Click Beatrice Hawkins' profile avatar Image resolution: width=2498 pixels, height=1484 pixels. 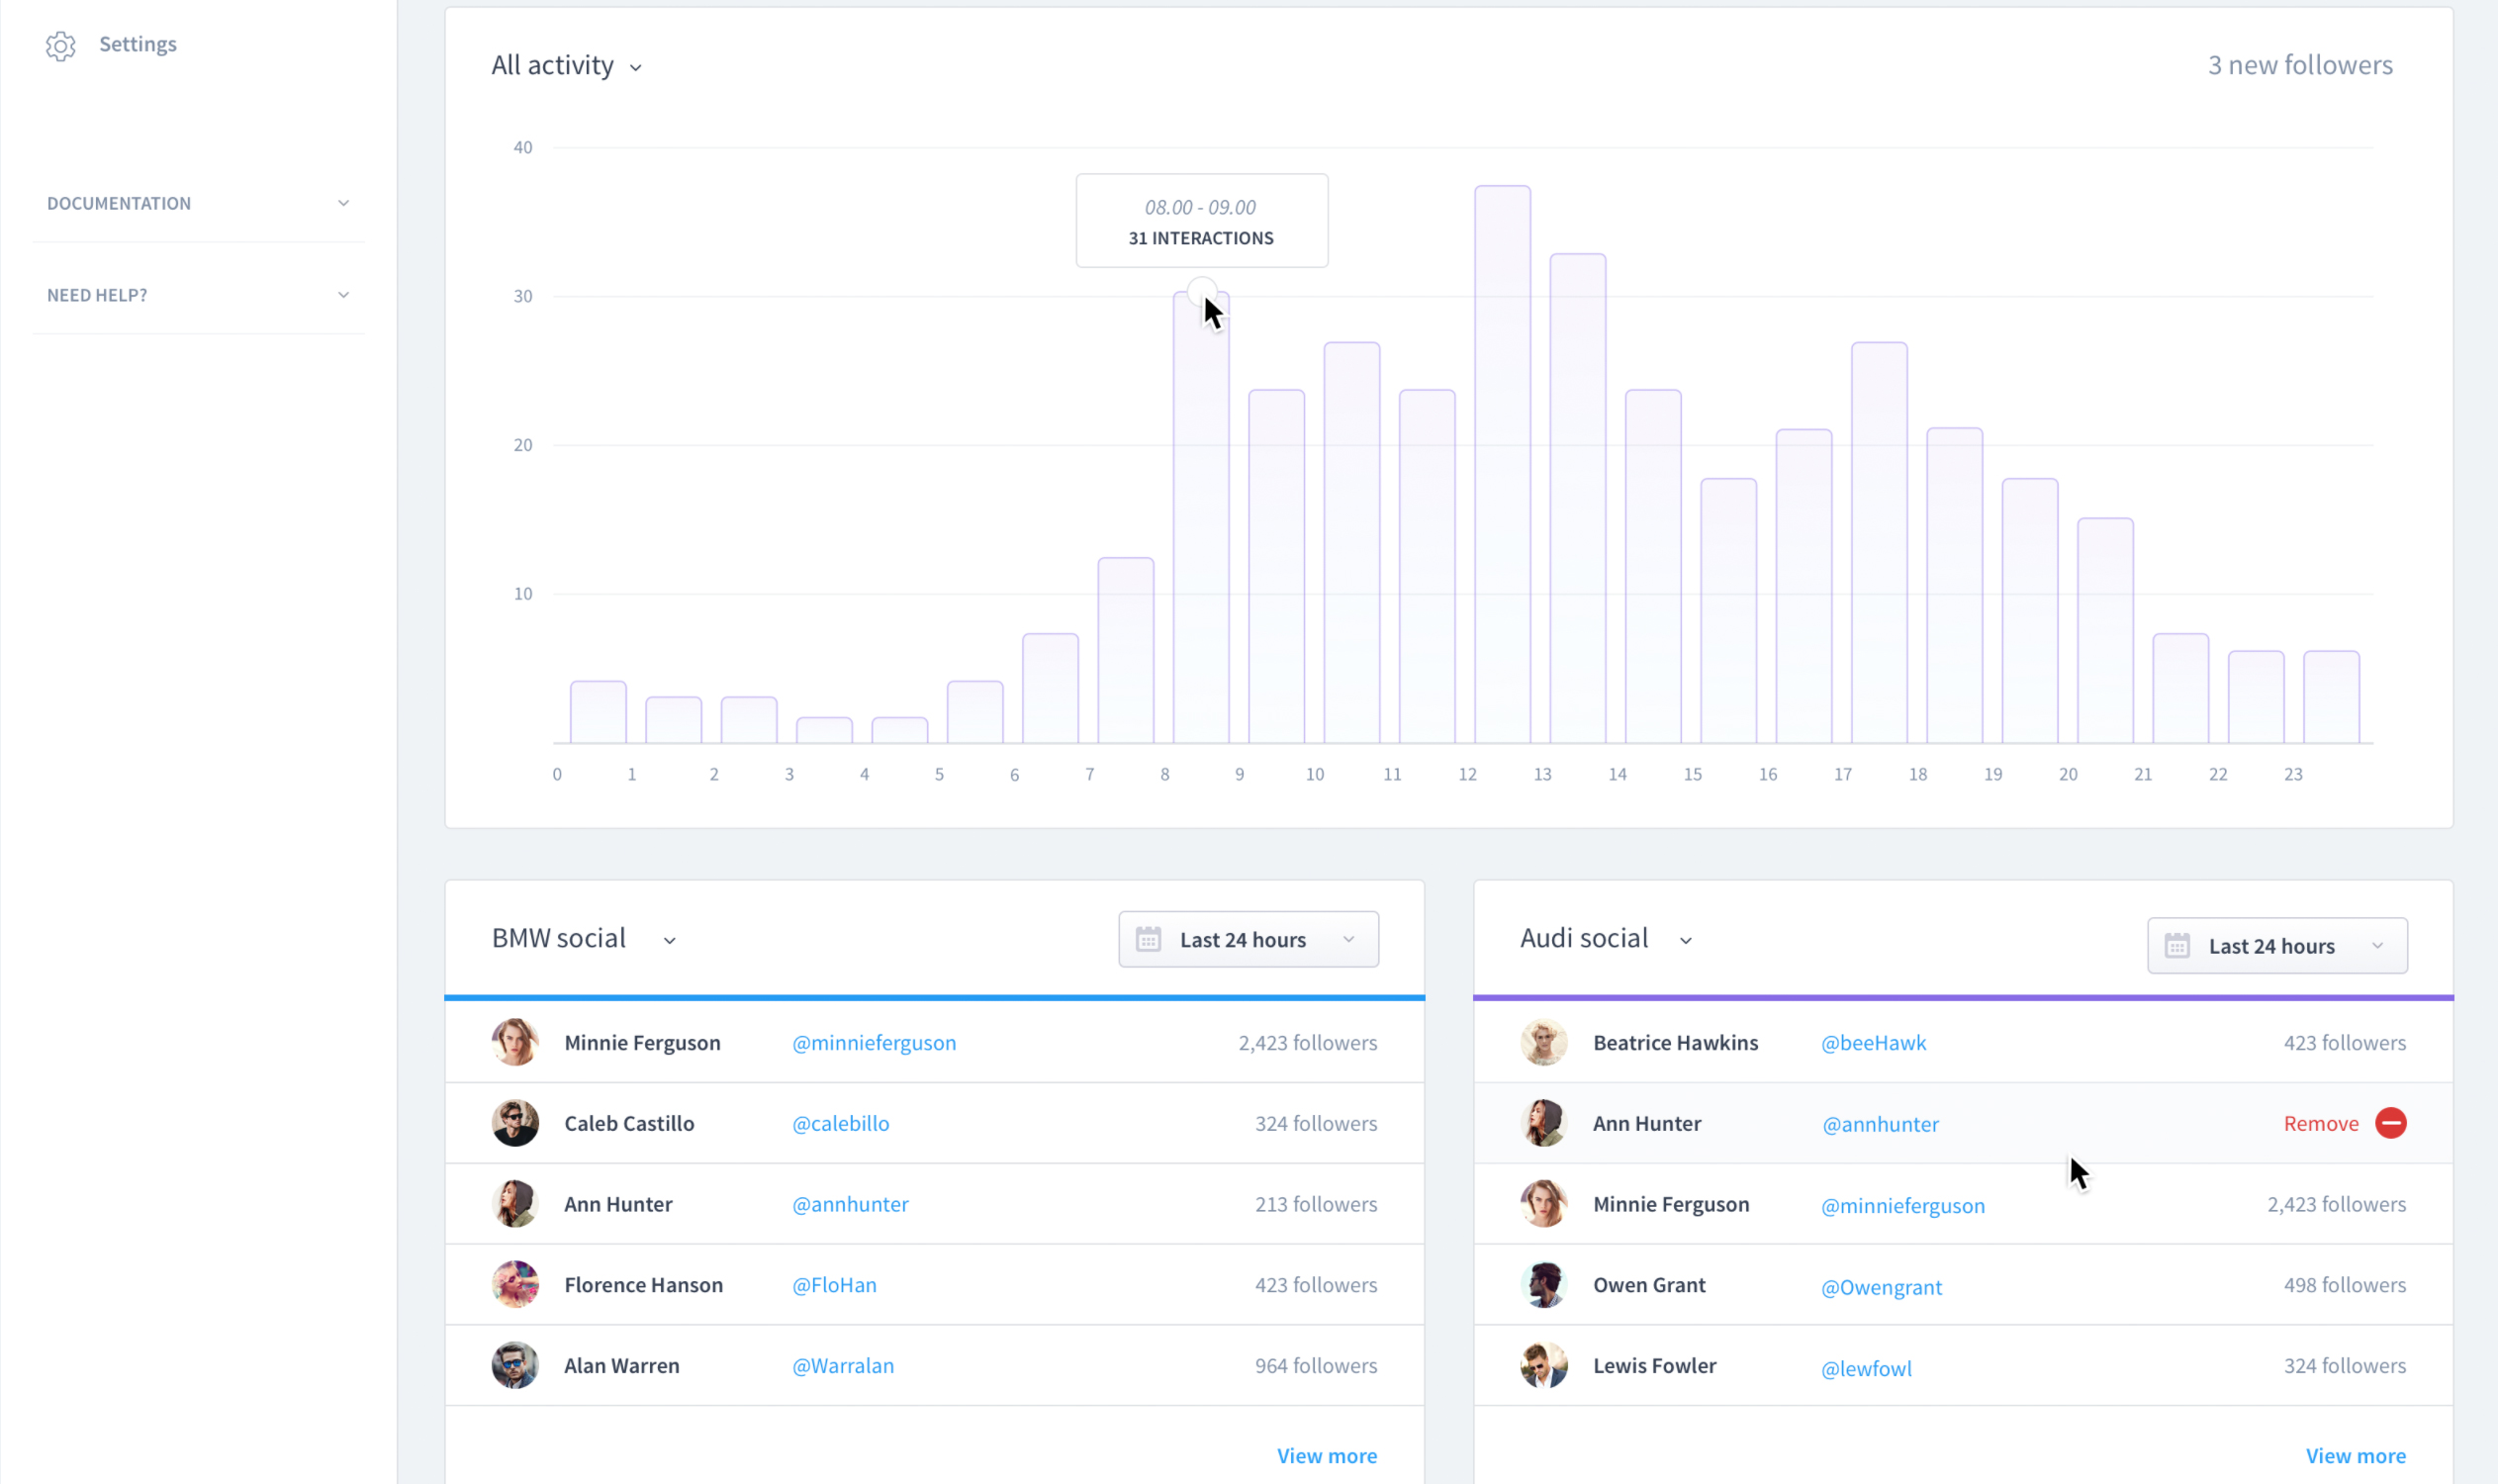[1543, 1042]
